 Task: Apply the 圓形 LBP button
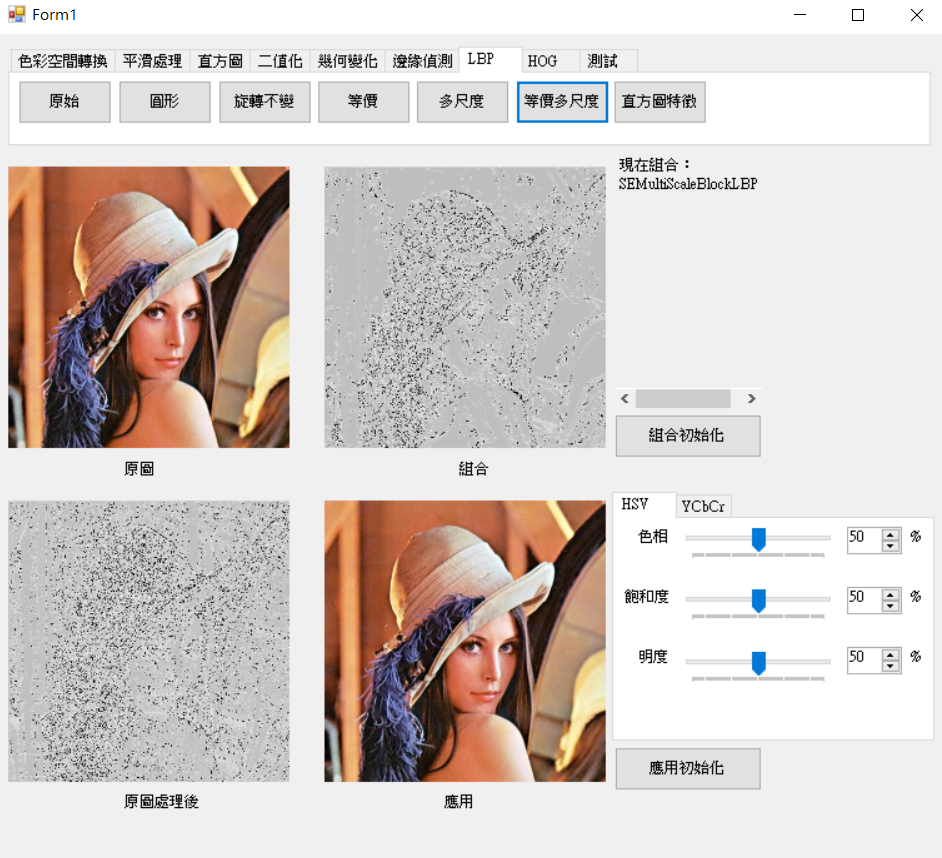click(165, 102)
